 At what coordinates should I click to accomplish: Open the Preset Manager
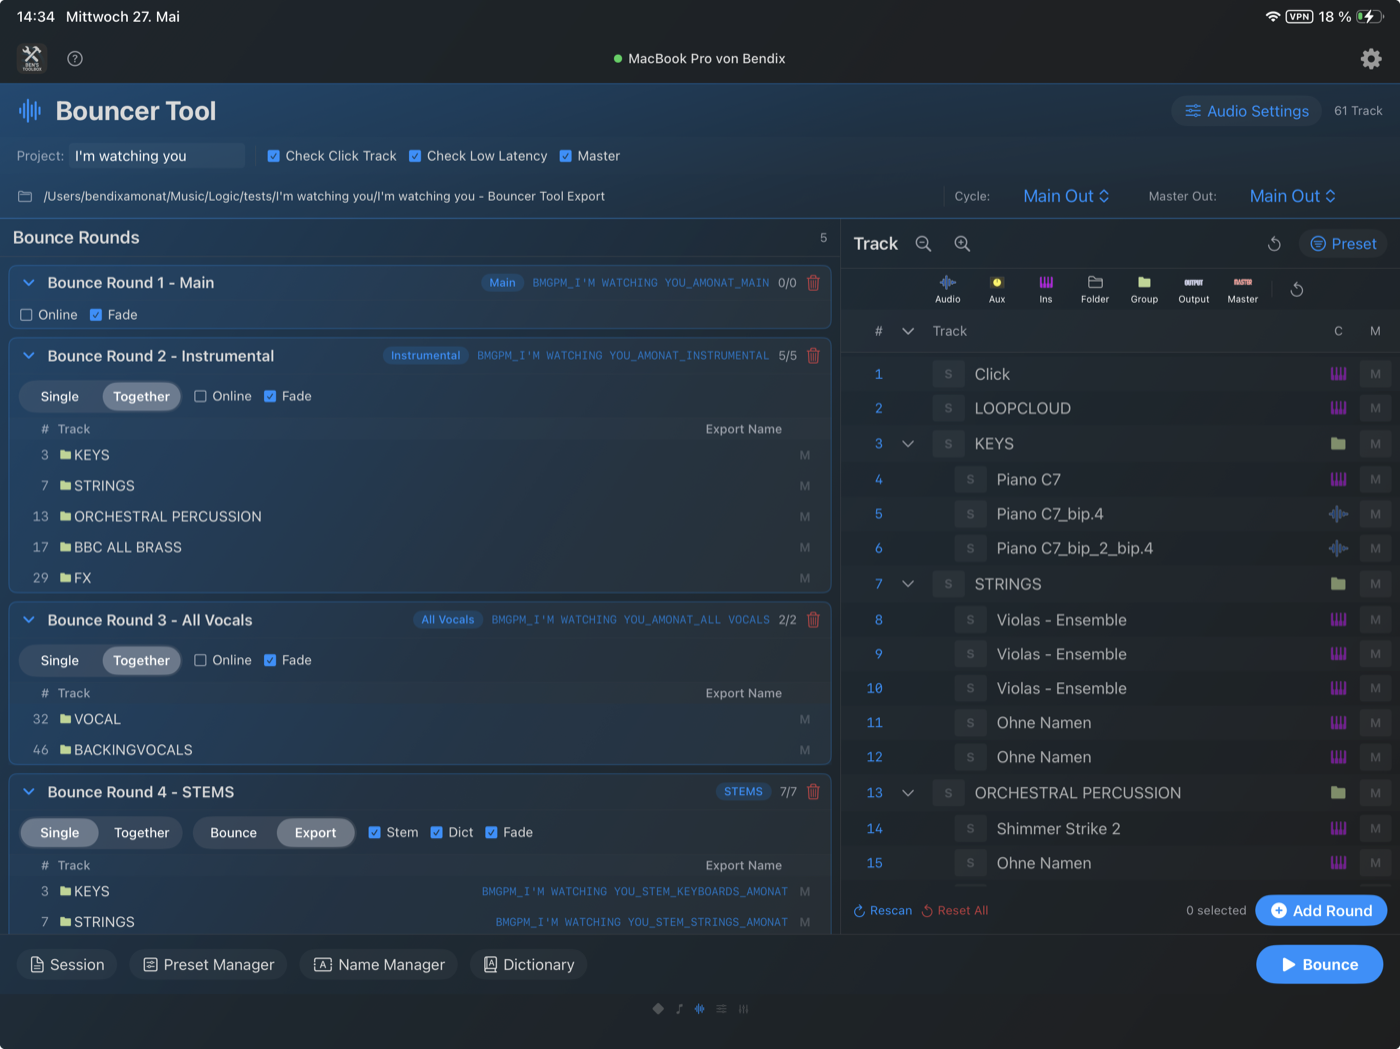coord(208,965)
